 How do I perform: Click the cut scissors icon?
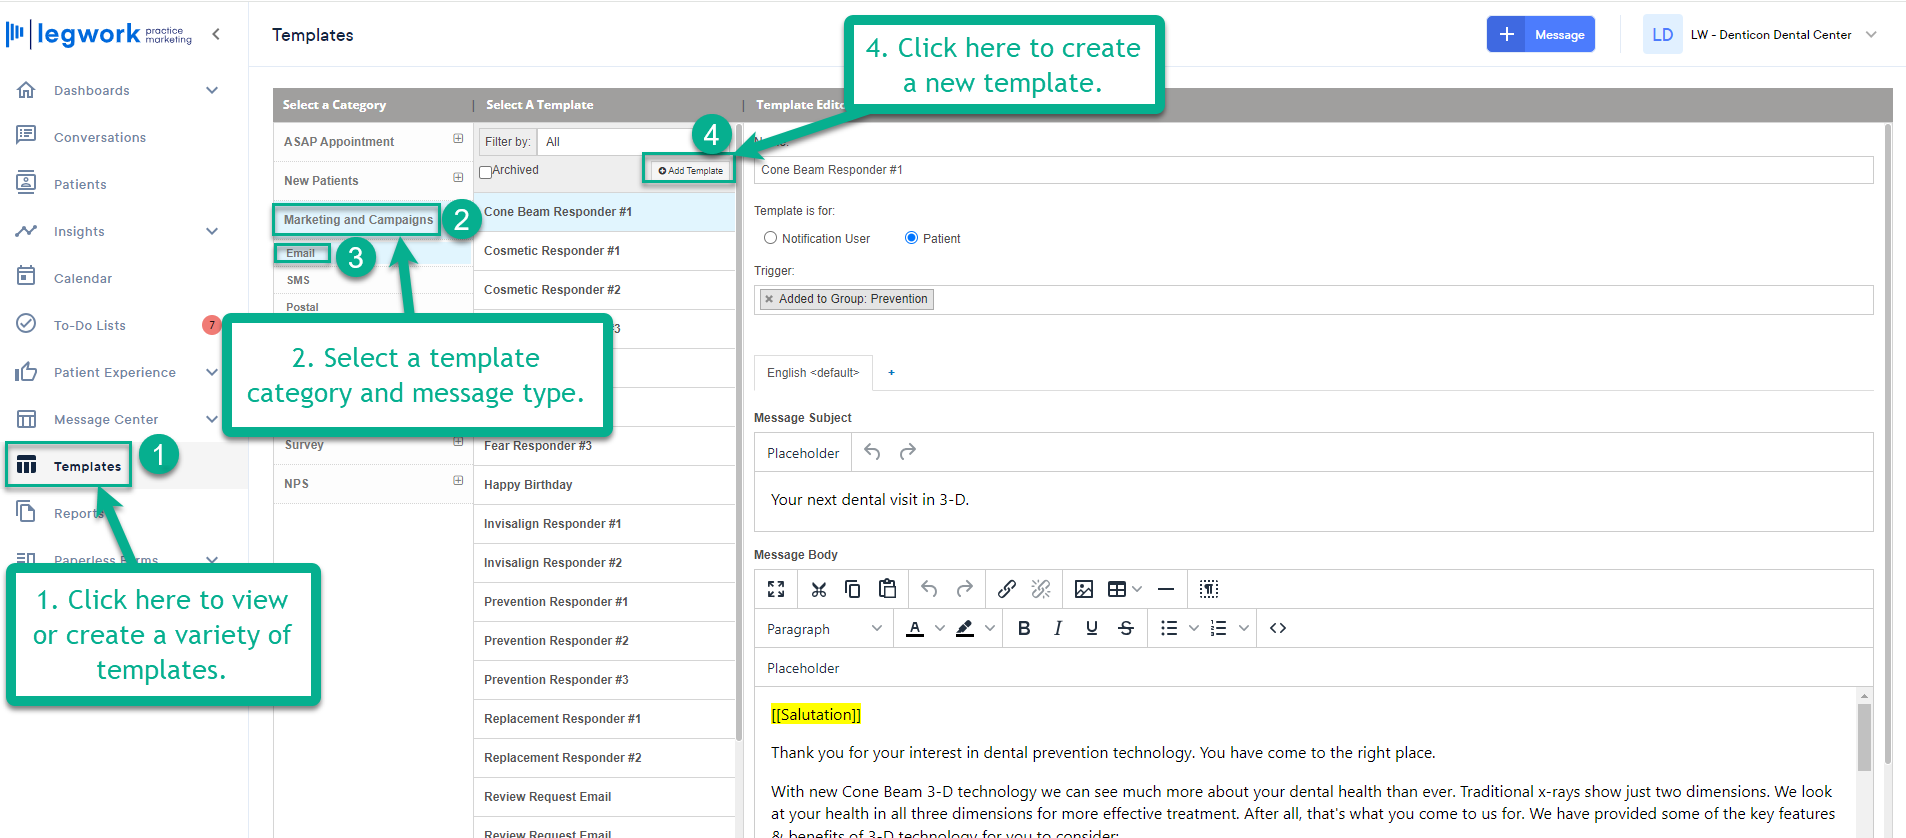[x=819, y=589]
